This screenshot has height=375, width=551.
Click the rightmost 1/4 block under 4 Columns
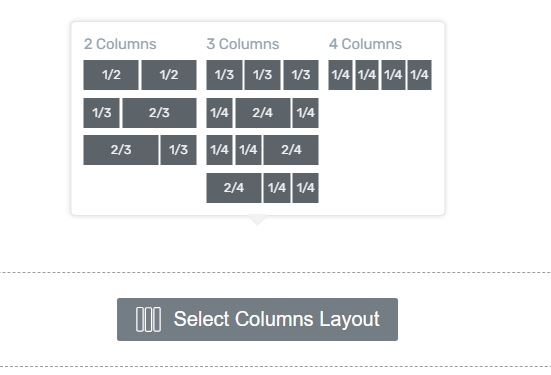pyautogui.click(x=420, y=75)
